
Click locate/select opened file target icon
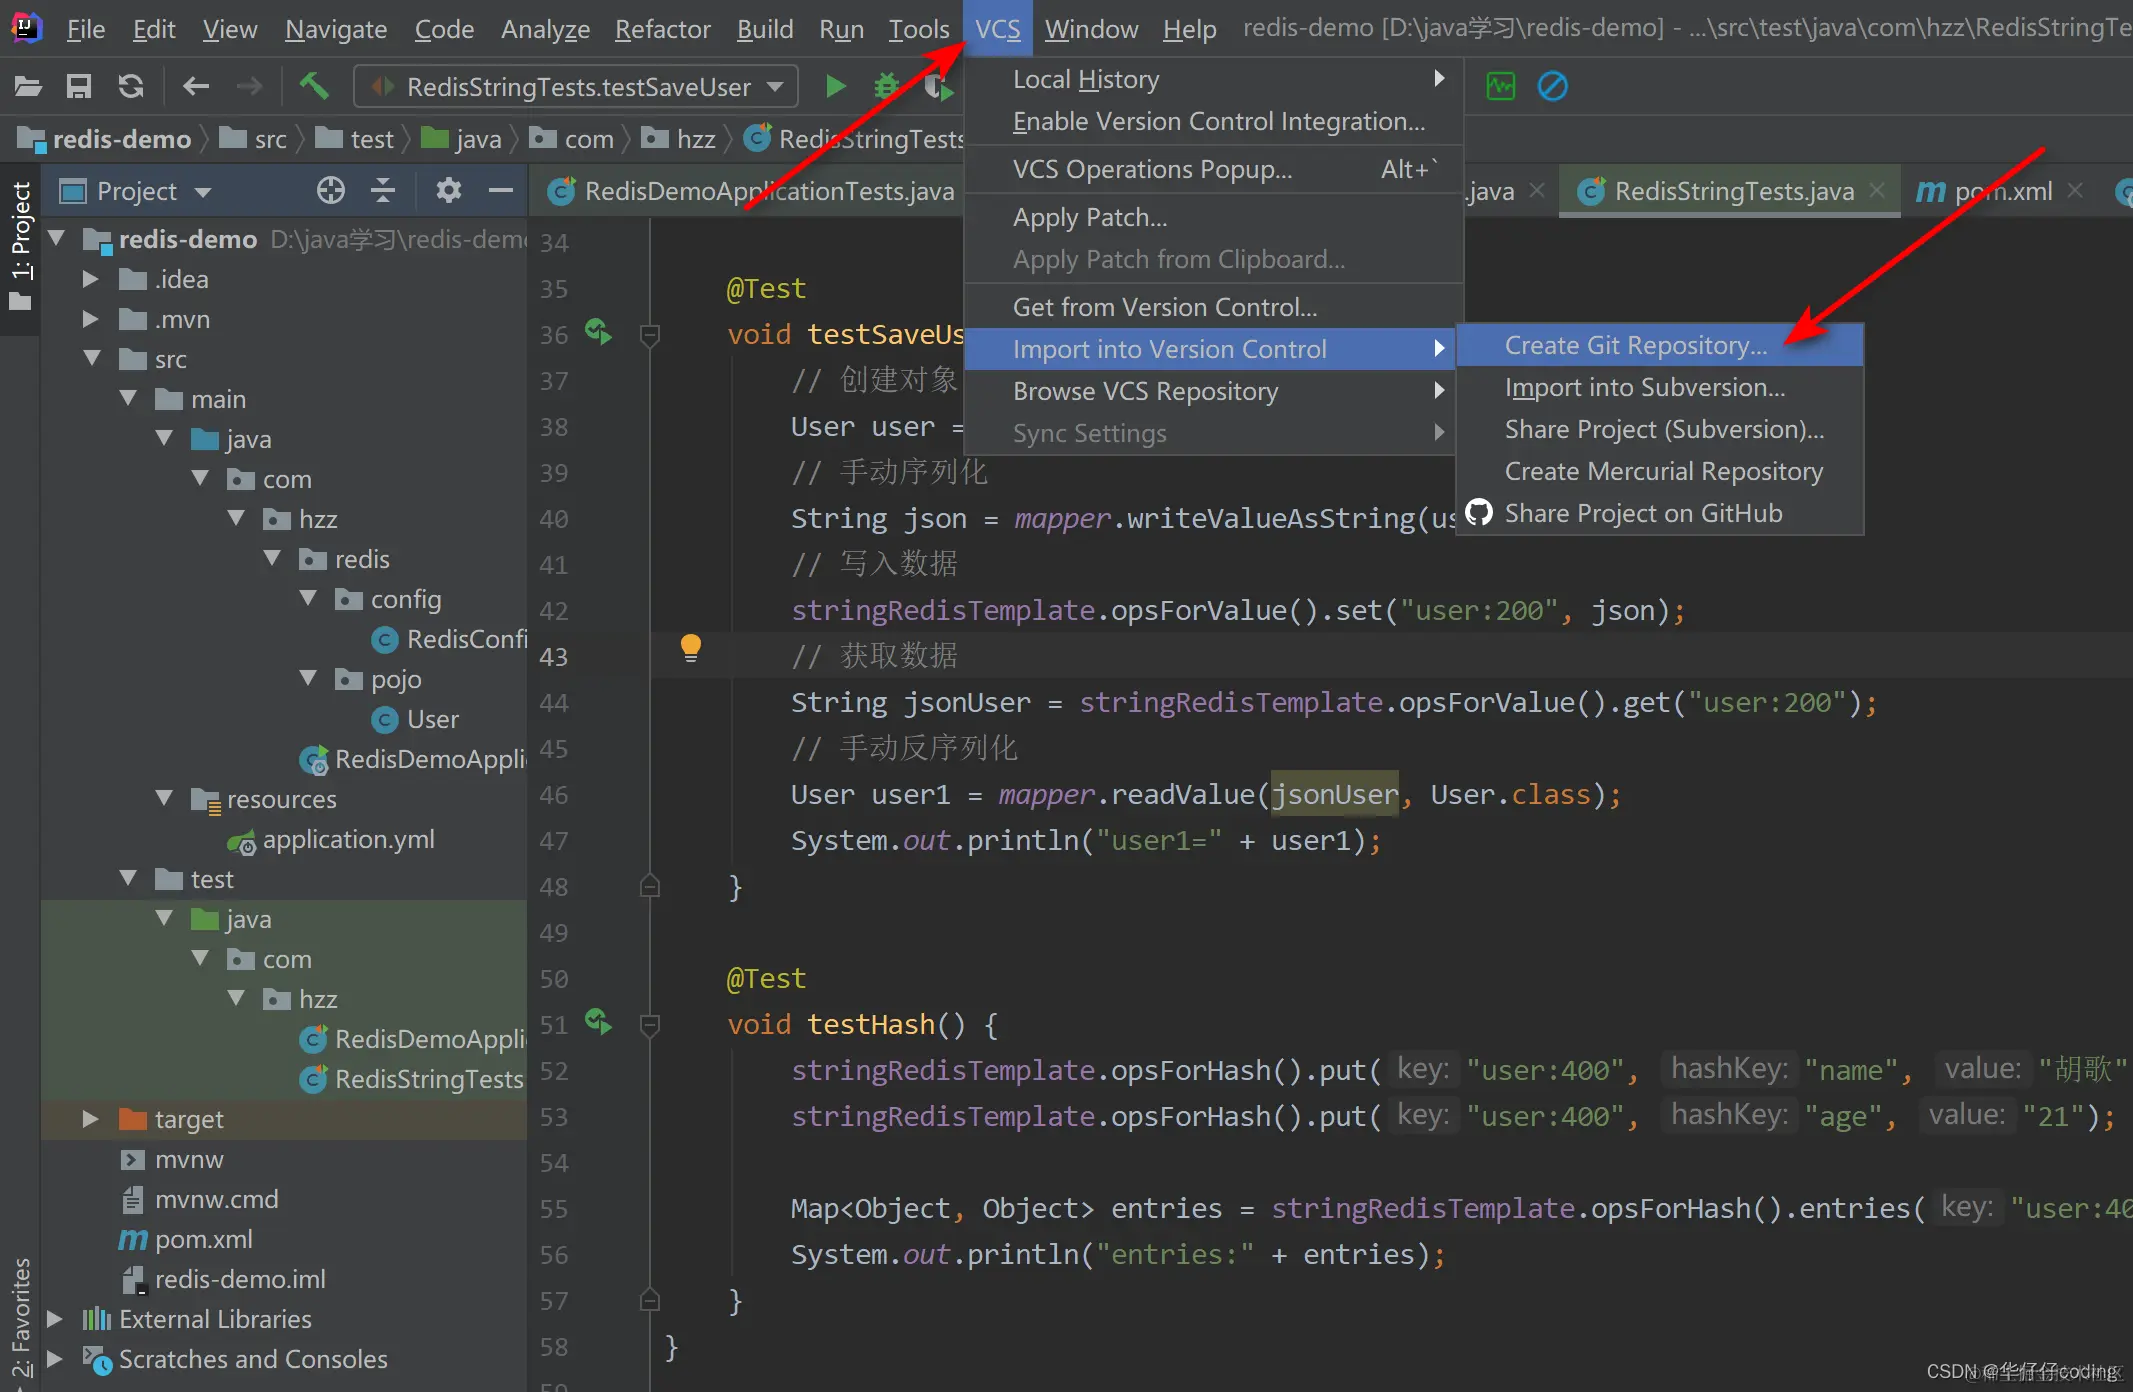click(x=331, y=190)
